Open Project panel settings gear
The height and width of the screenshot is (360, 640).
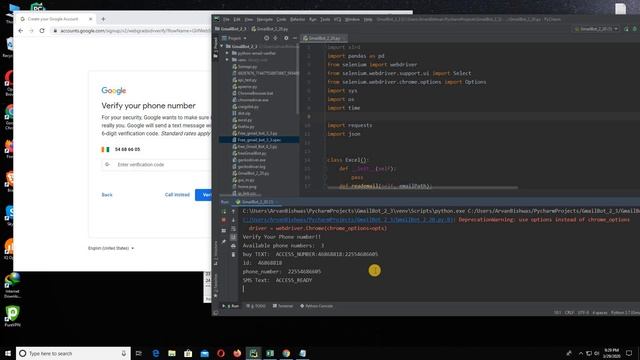[x=286, y=38]
